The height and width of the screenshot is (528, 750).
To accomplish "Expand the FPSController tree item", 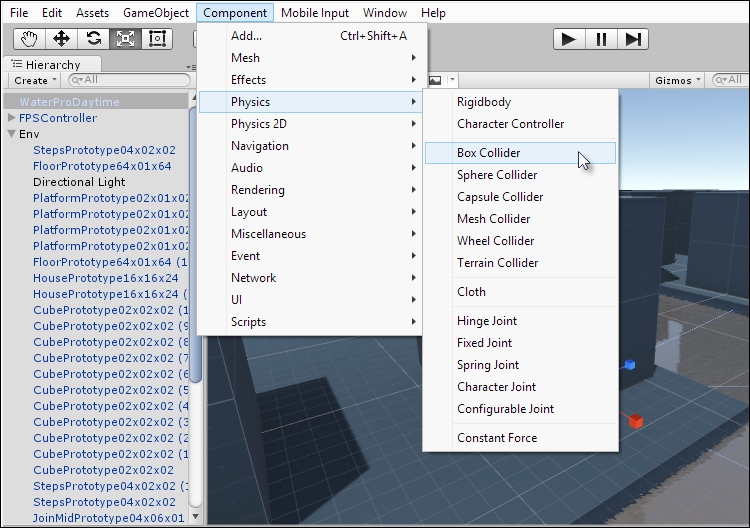I will click(x=12, y=118).
